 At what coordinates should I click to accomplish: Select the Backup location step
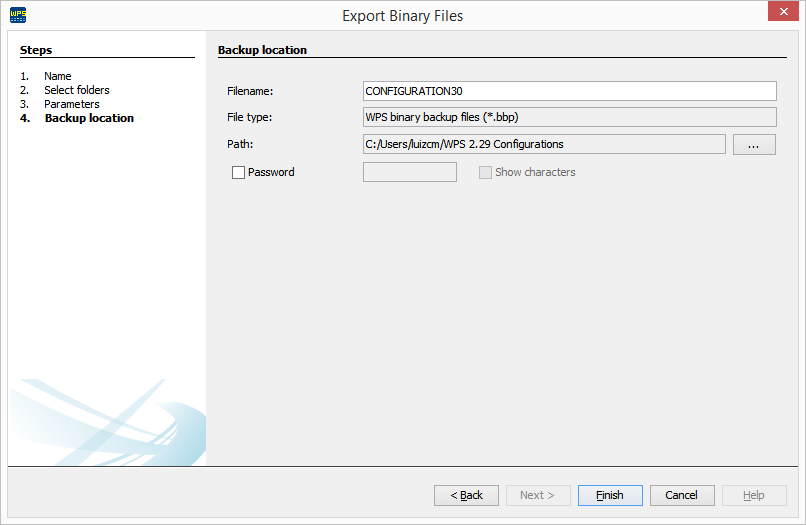click(x=89, y=118)
